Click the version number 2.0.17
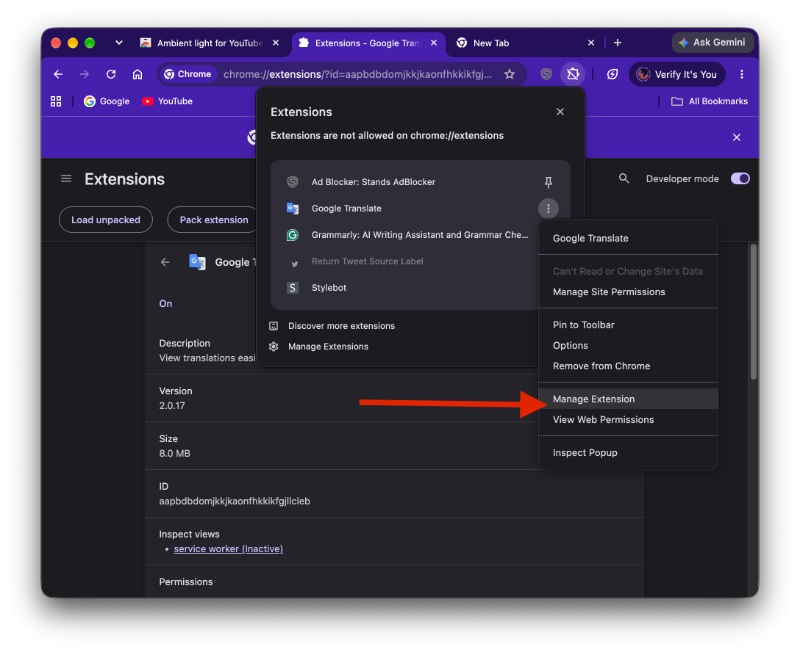This screenshot has height=652, width=800. [172, 406]
